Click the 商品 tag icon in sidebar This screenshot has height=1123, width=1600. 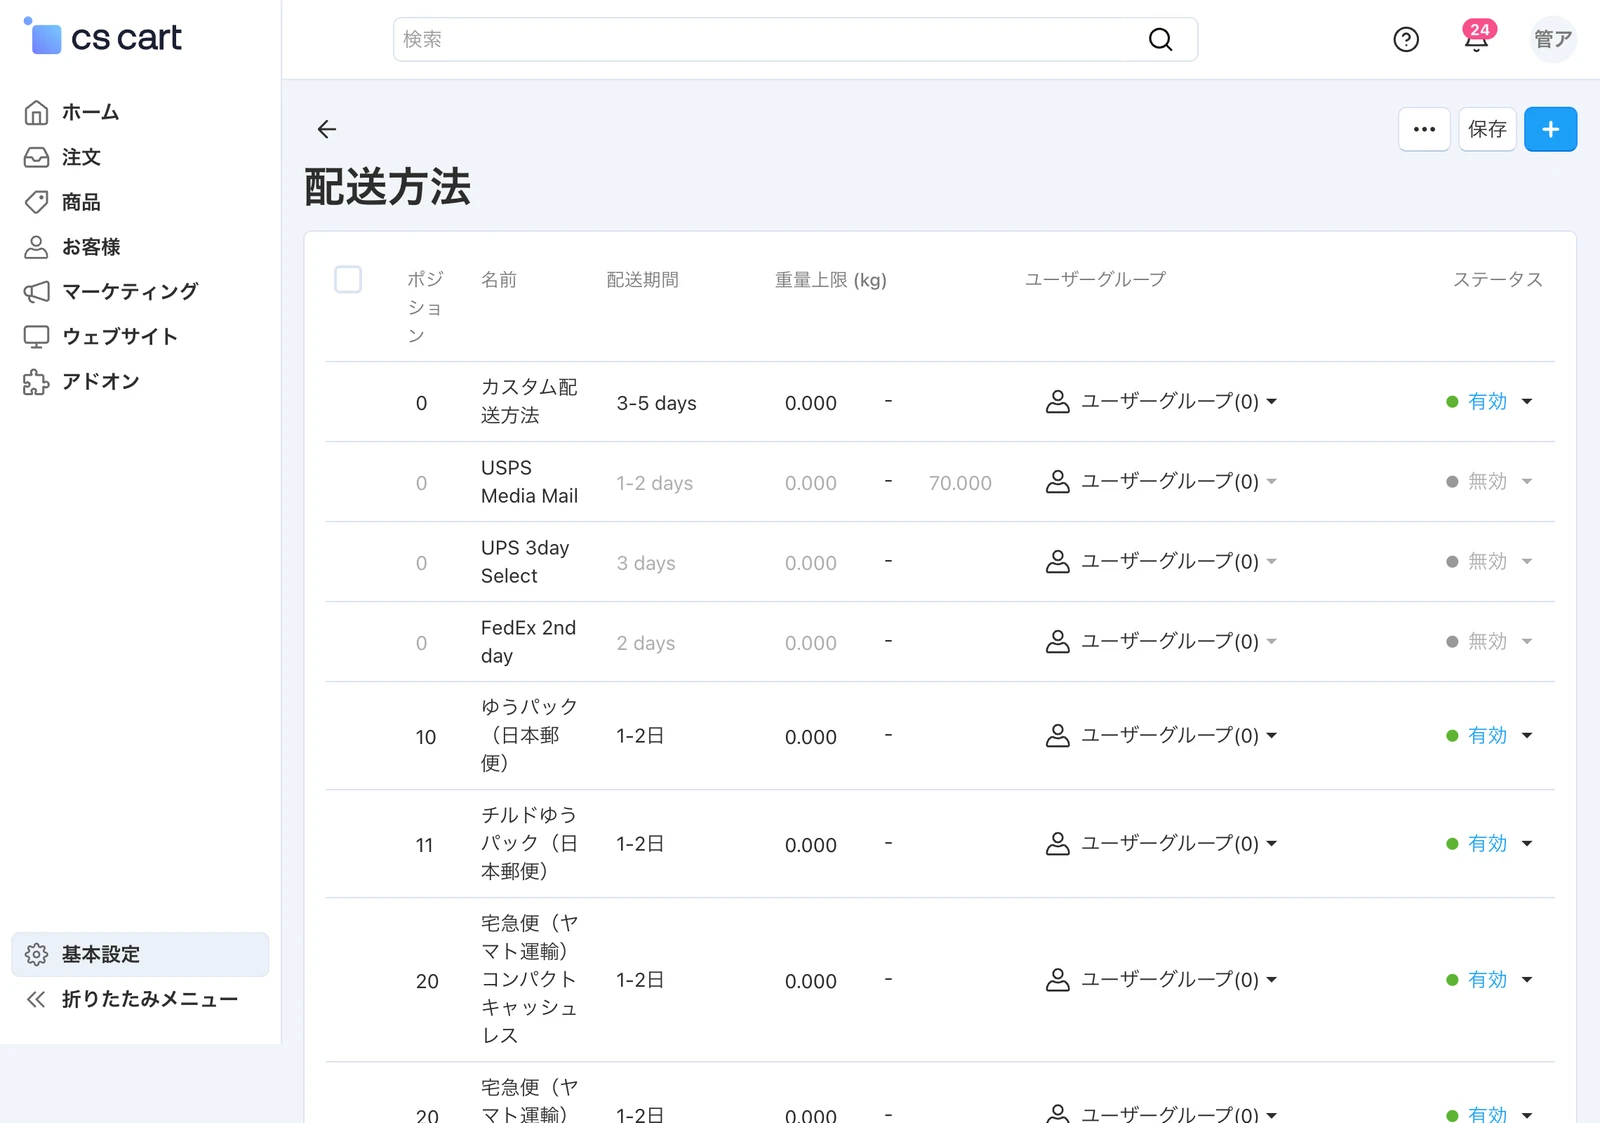(x=36, y=202)
